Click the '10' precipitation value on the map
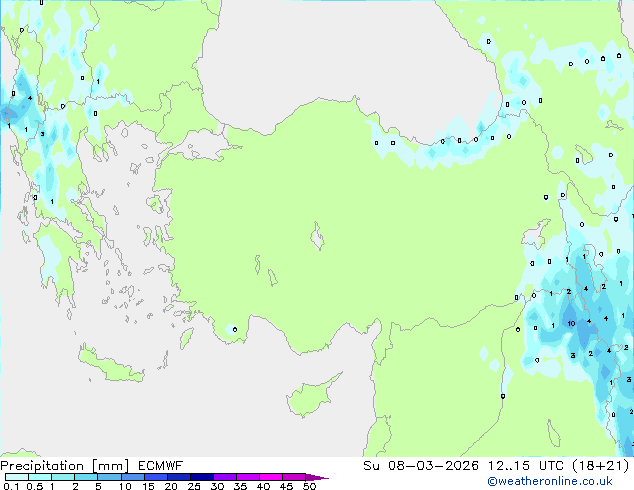This screenshot has height=490, width=634. pyautogui.click(x=571, y=323)
